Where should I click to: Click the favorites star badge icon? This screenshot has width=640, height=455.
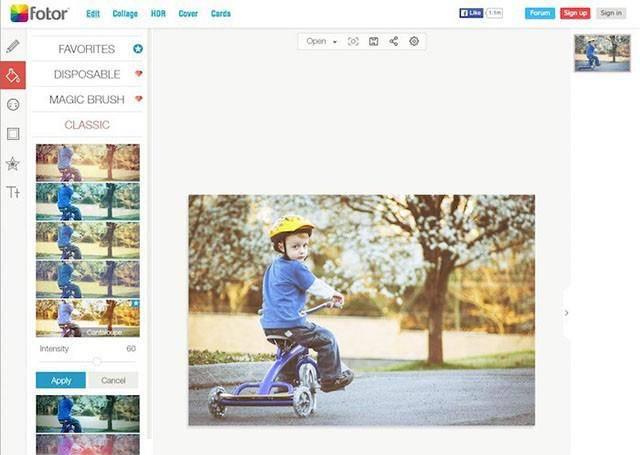tap(138, 49)
